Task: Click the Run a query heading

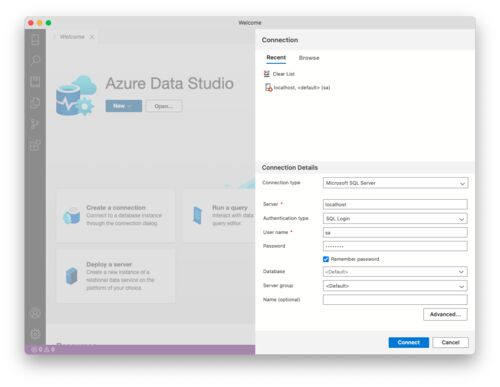Action: (x=230, y=207)
